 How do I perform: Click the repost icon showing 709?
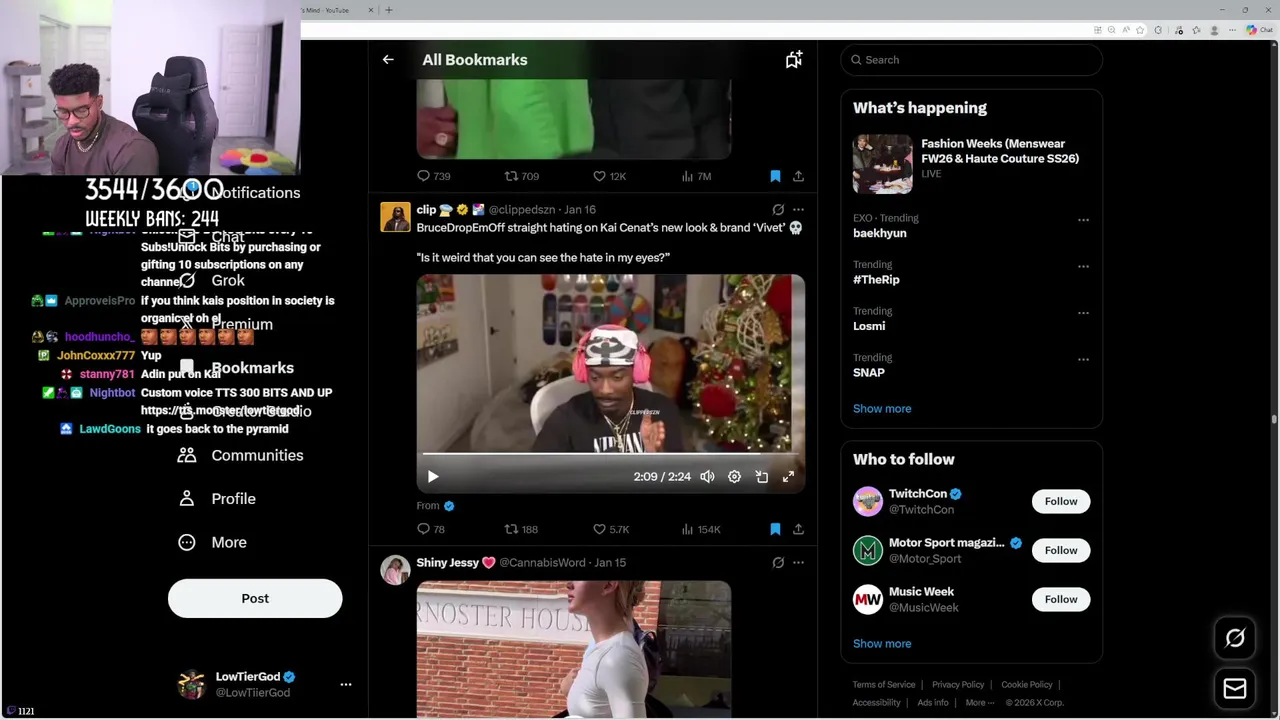pos(511,176)
